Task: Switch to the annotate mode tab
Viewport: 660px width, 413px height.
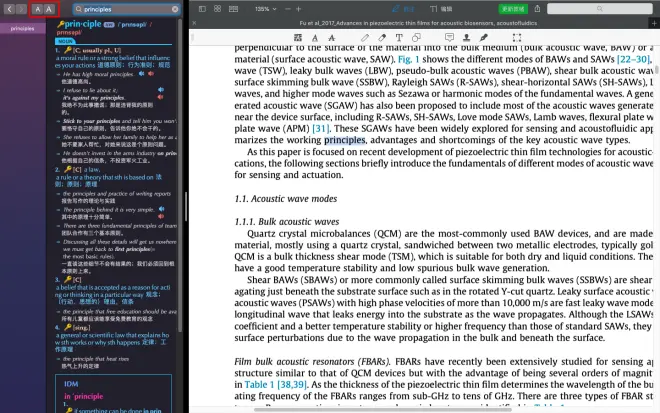Action: point(403,9)
